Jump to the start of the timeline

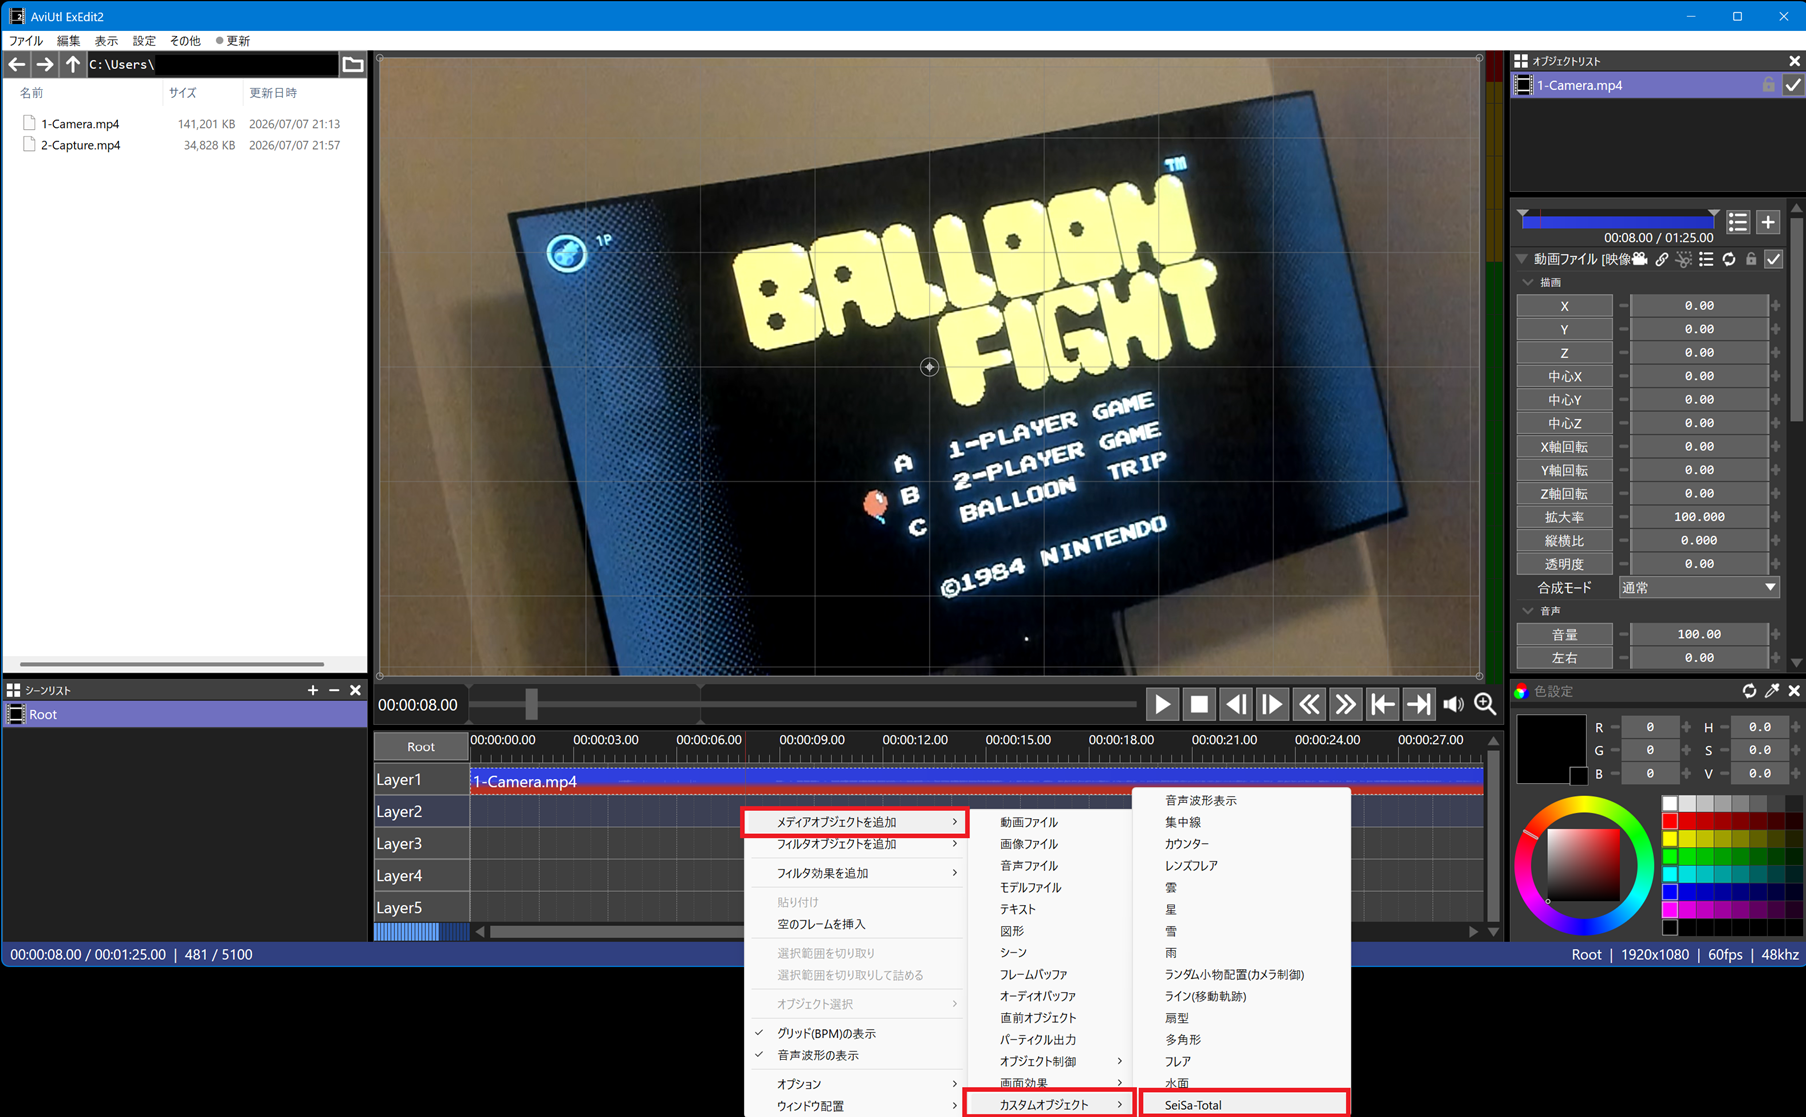click(1382, 705)
